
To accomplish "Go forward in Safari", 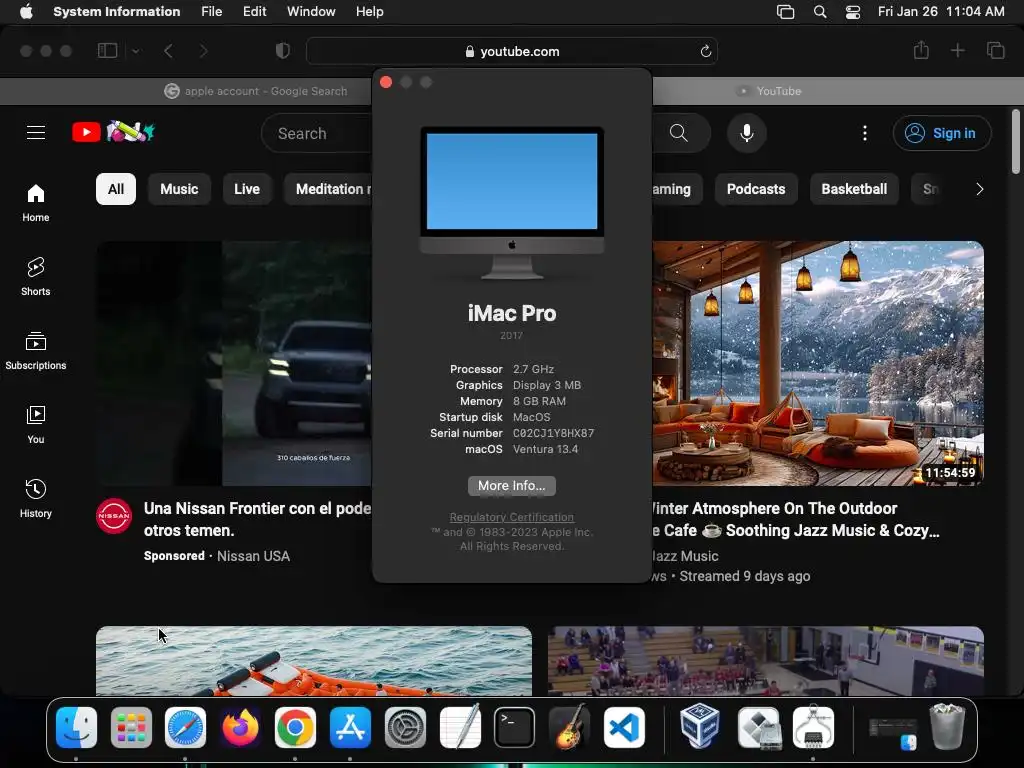I will (x=204, y=51).
